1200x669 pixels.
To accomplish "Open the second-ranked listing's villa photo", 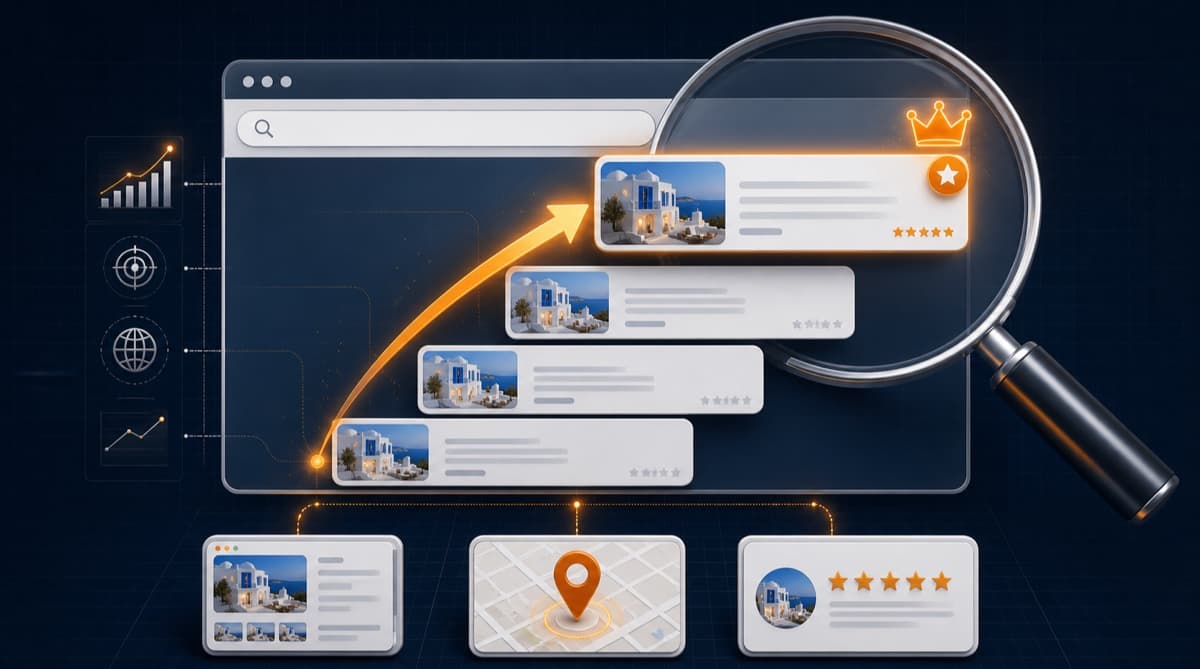I will click(559, 301).
